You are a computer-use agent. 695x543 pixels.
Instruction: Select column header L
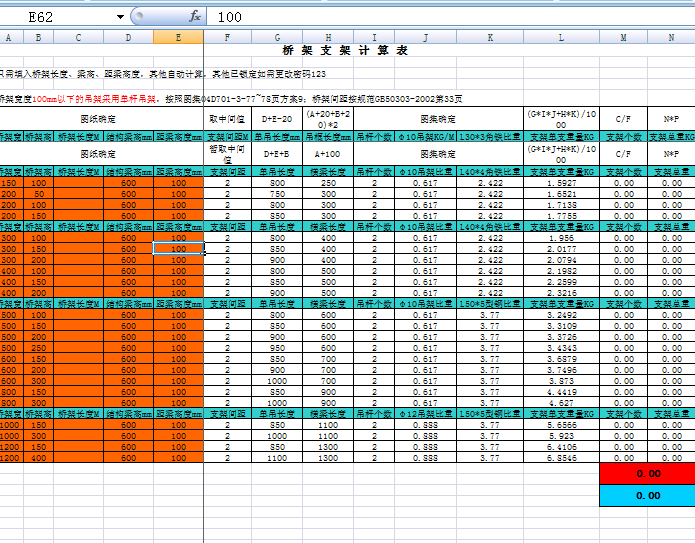point(561,38)
